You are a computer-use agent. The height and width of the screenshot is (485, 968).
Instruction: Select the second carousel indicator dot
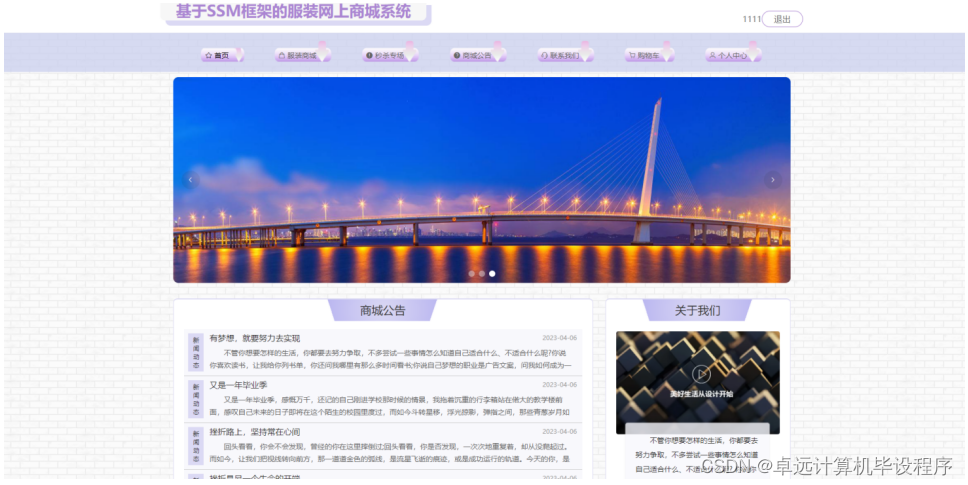482,273
